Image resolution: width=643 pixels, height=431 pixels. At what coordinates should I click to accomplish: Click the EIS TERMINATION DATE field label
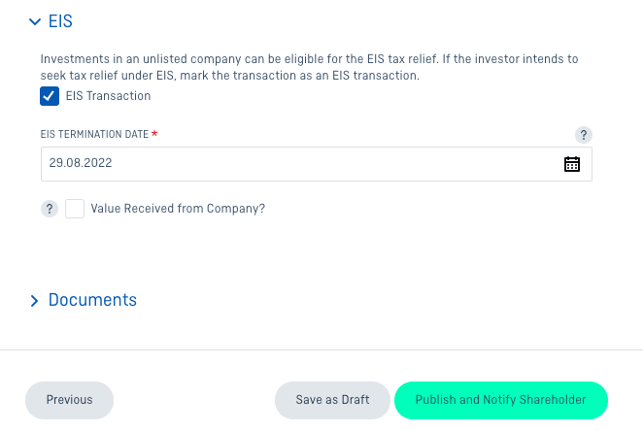point(94,135)
